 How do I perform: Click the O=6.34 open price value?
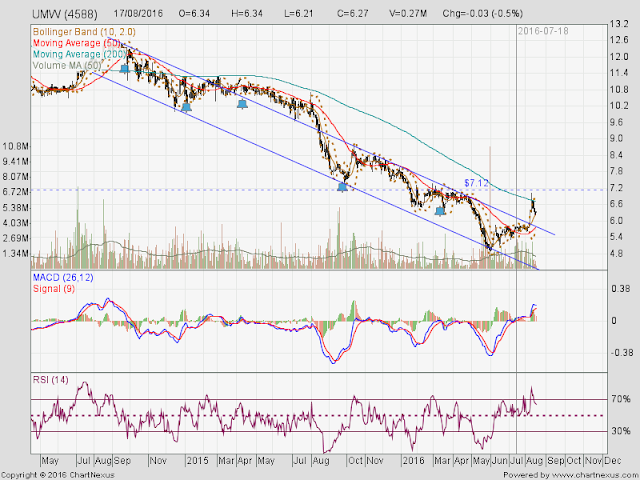click(x=194, y=13)
